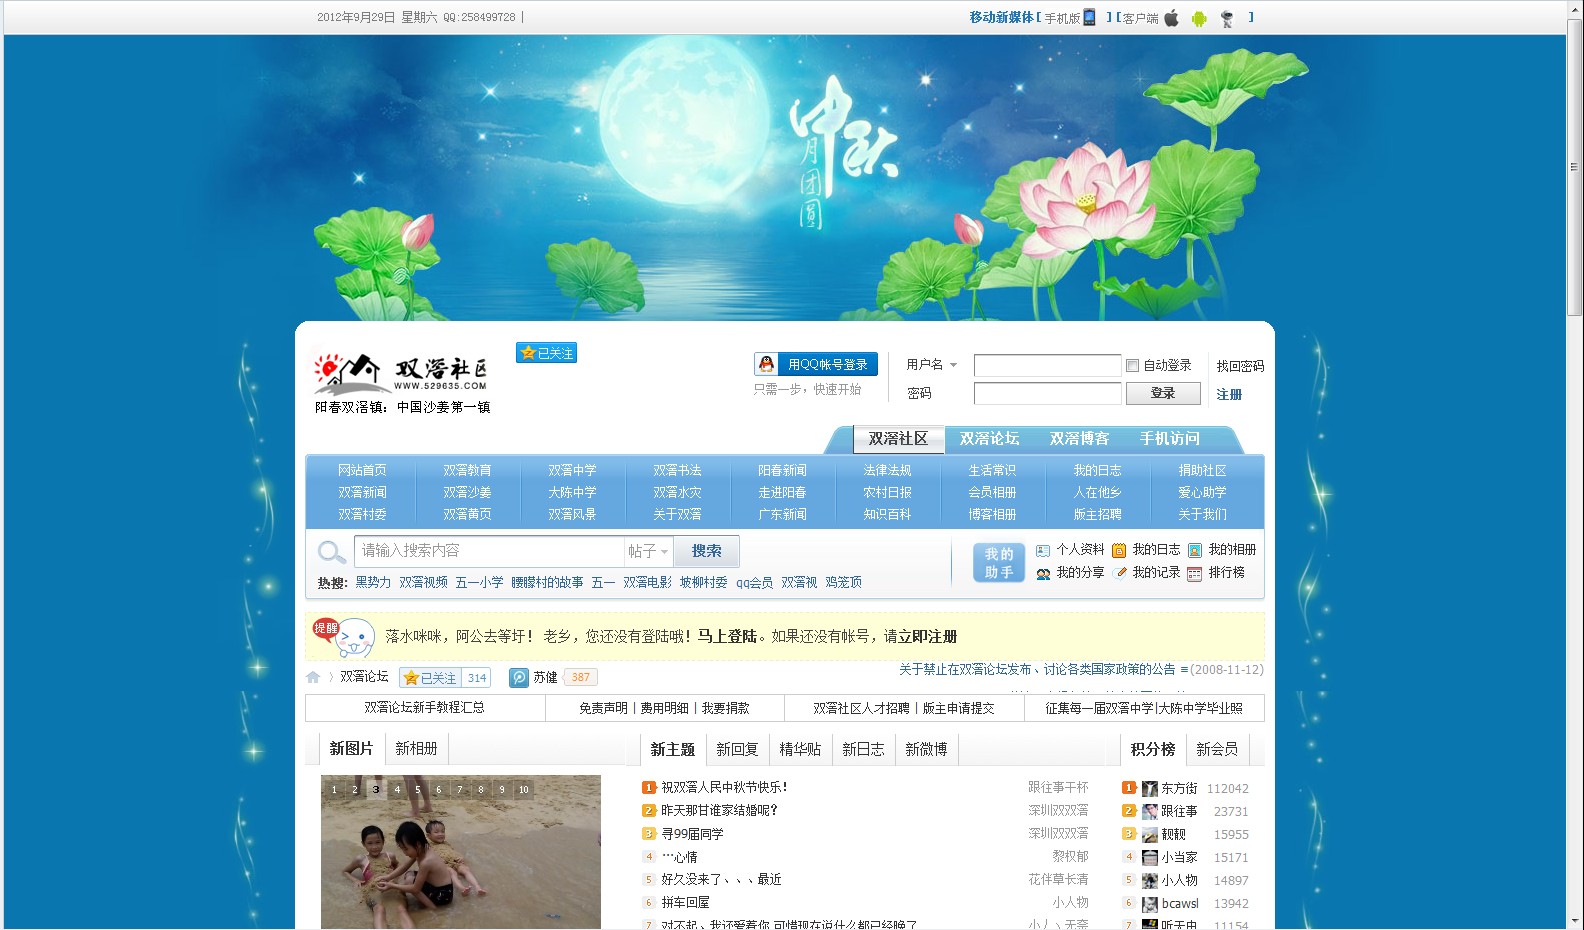Image resolution: width=1584 pixels, height=930 pixels.
Task: Switch to 双滘博客 tab
Action: tap(1079, 439)
